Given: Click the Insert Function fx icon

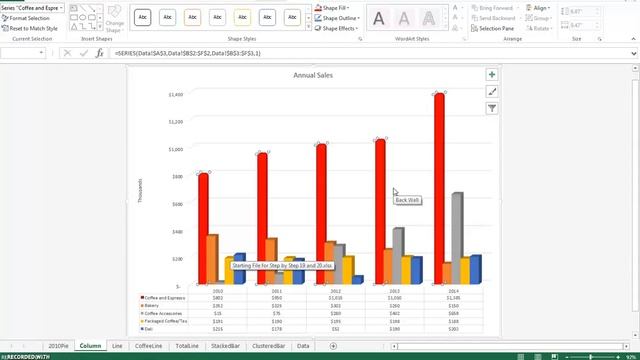Looking at the screenshot, I should 100,53.
